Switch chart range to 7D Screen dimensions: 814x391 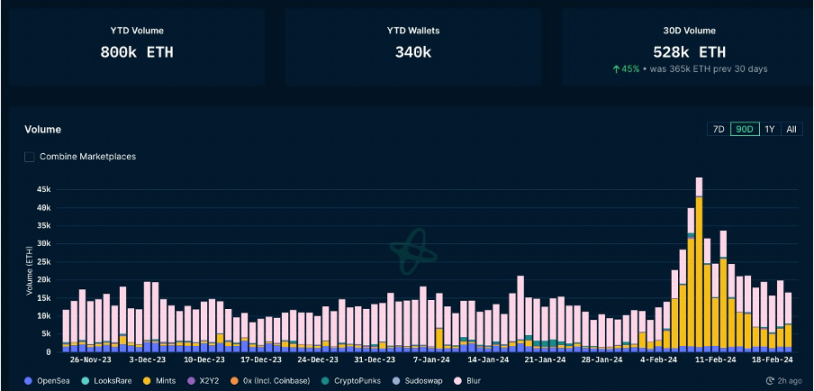(x=718, y=129)
